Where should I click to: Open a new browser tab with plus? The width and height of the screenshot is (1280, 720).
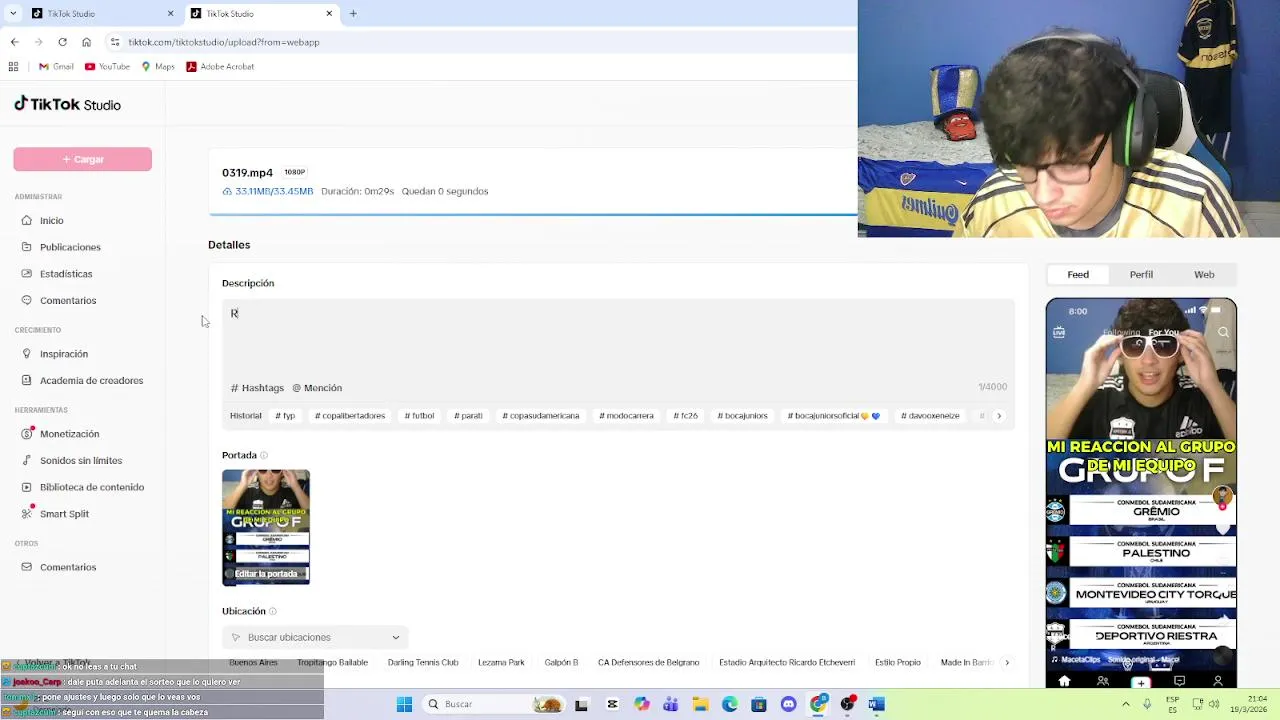(353, 13)
